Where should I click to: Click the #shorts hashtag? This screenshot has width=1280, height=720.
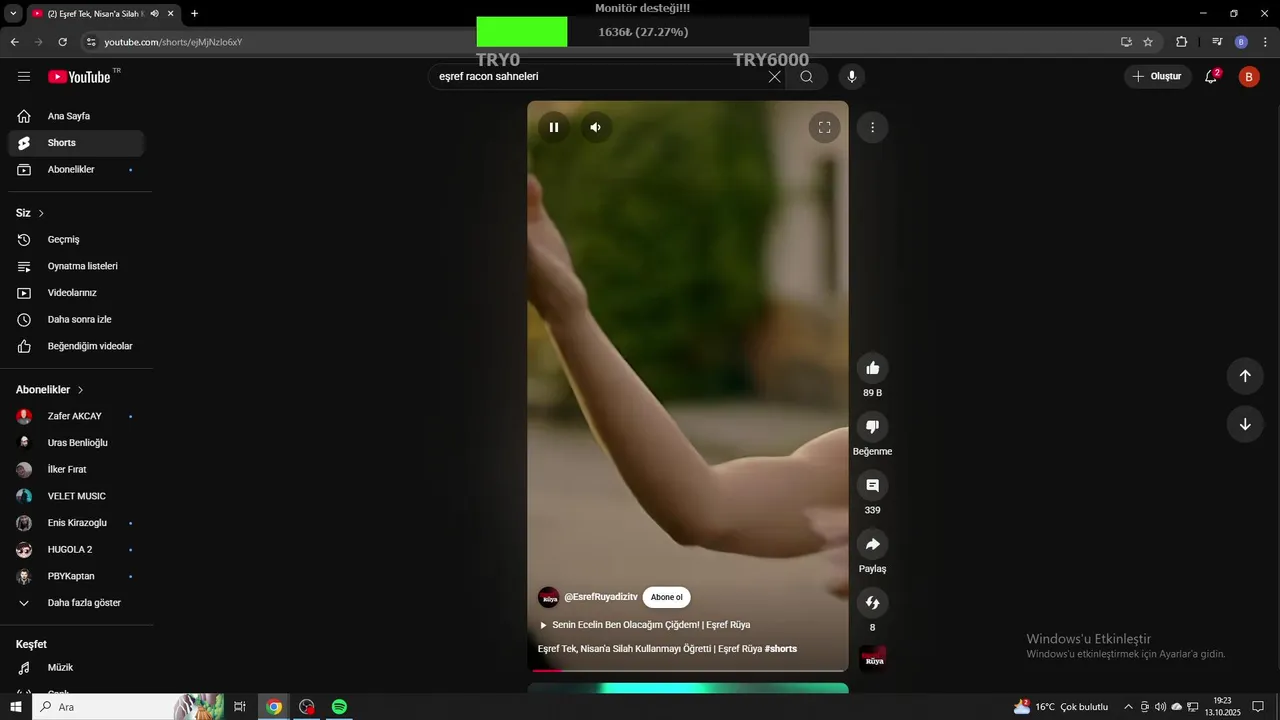[781, 649]
